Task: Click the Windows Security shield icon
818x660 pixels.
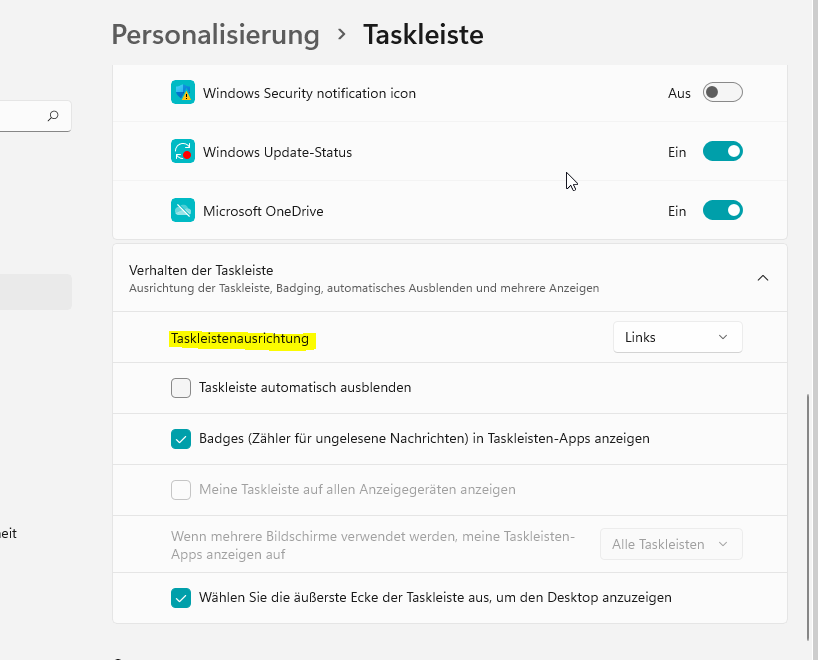Action: pyautogui.click(x=183, y=92)
